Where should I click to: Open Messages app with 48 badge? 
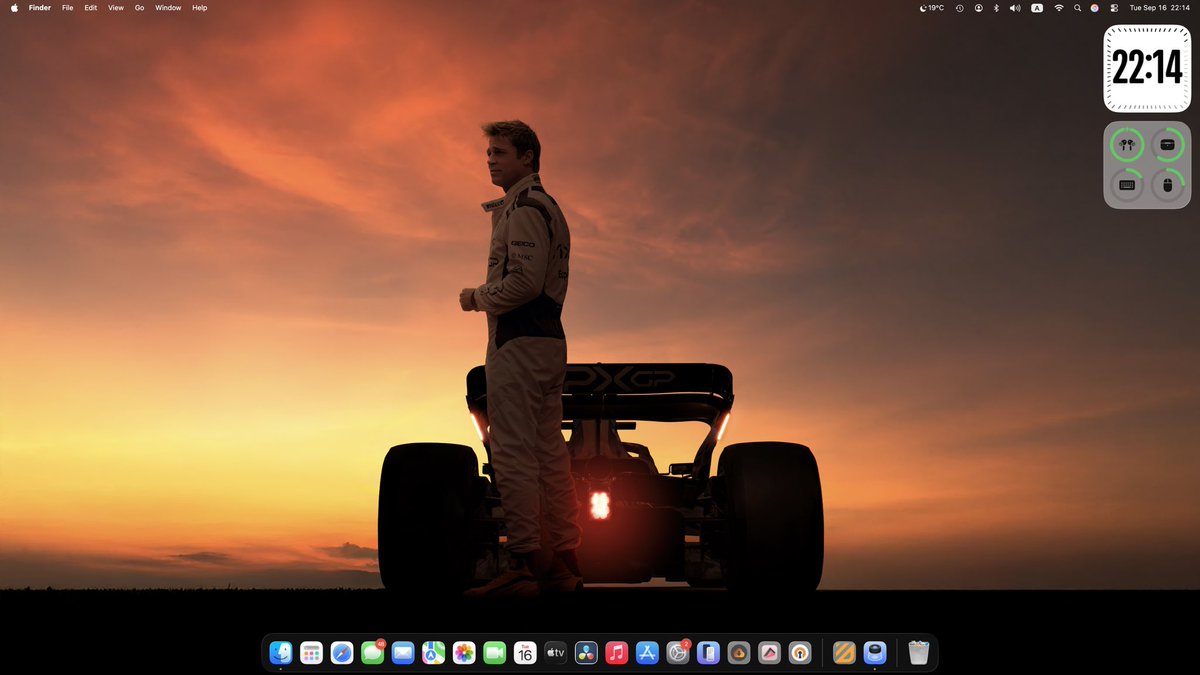(372, 653)
